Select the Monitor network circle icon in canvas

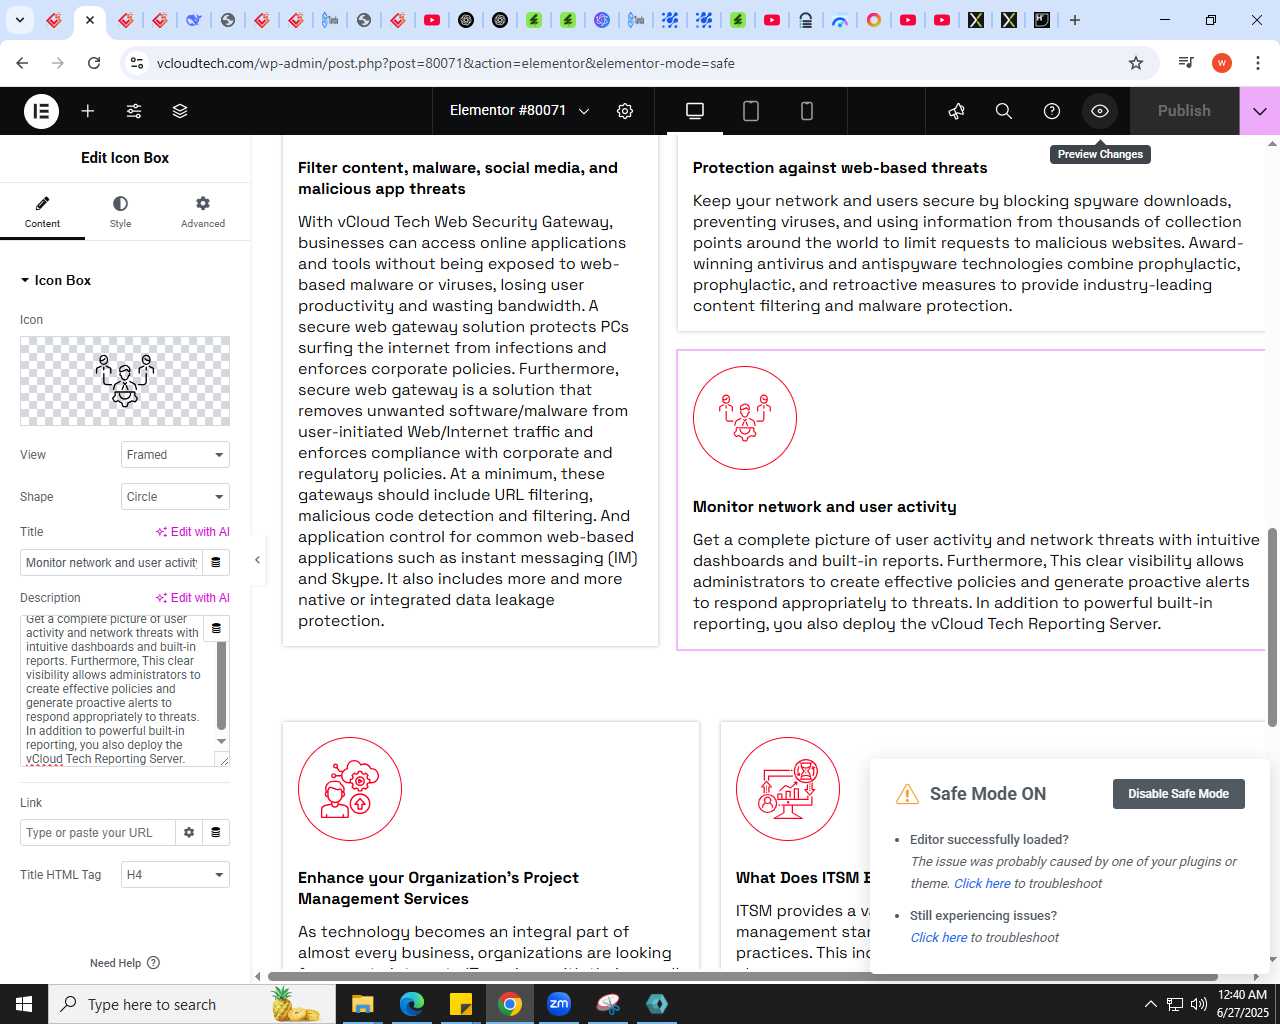tap(745, 418)
